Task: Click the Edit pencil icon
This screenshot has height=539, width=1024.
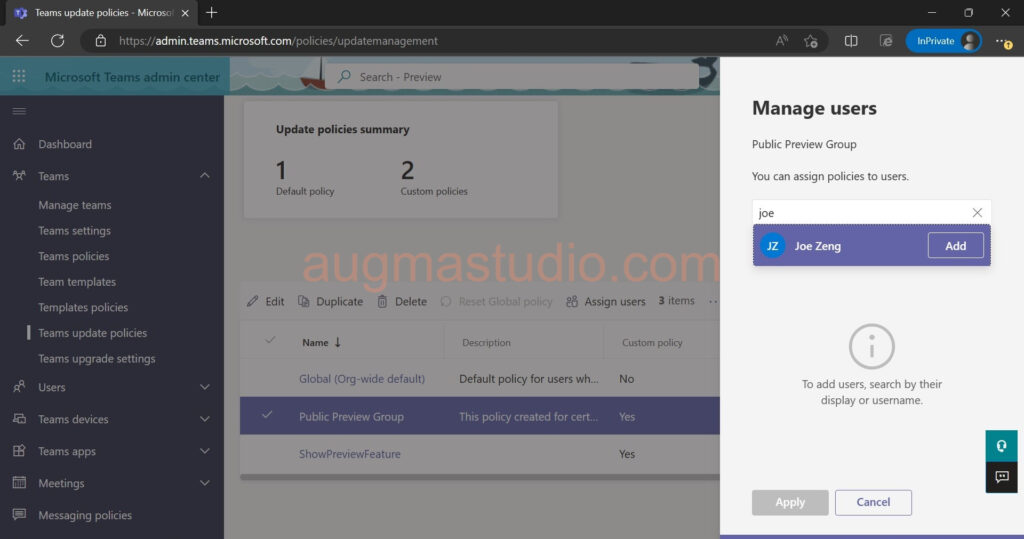Action: pyautogui.click(x=253, y=302)
